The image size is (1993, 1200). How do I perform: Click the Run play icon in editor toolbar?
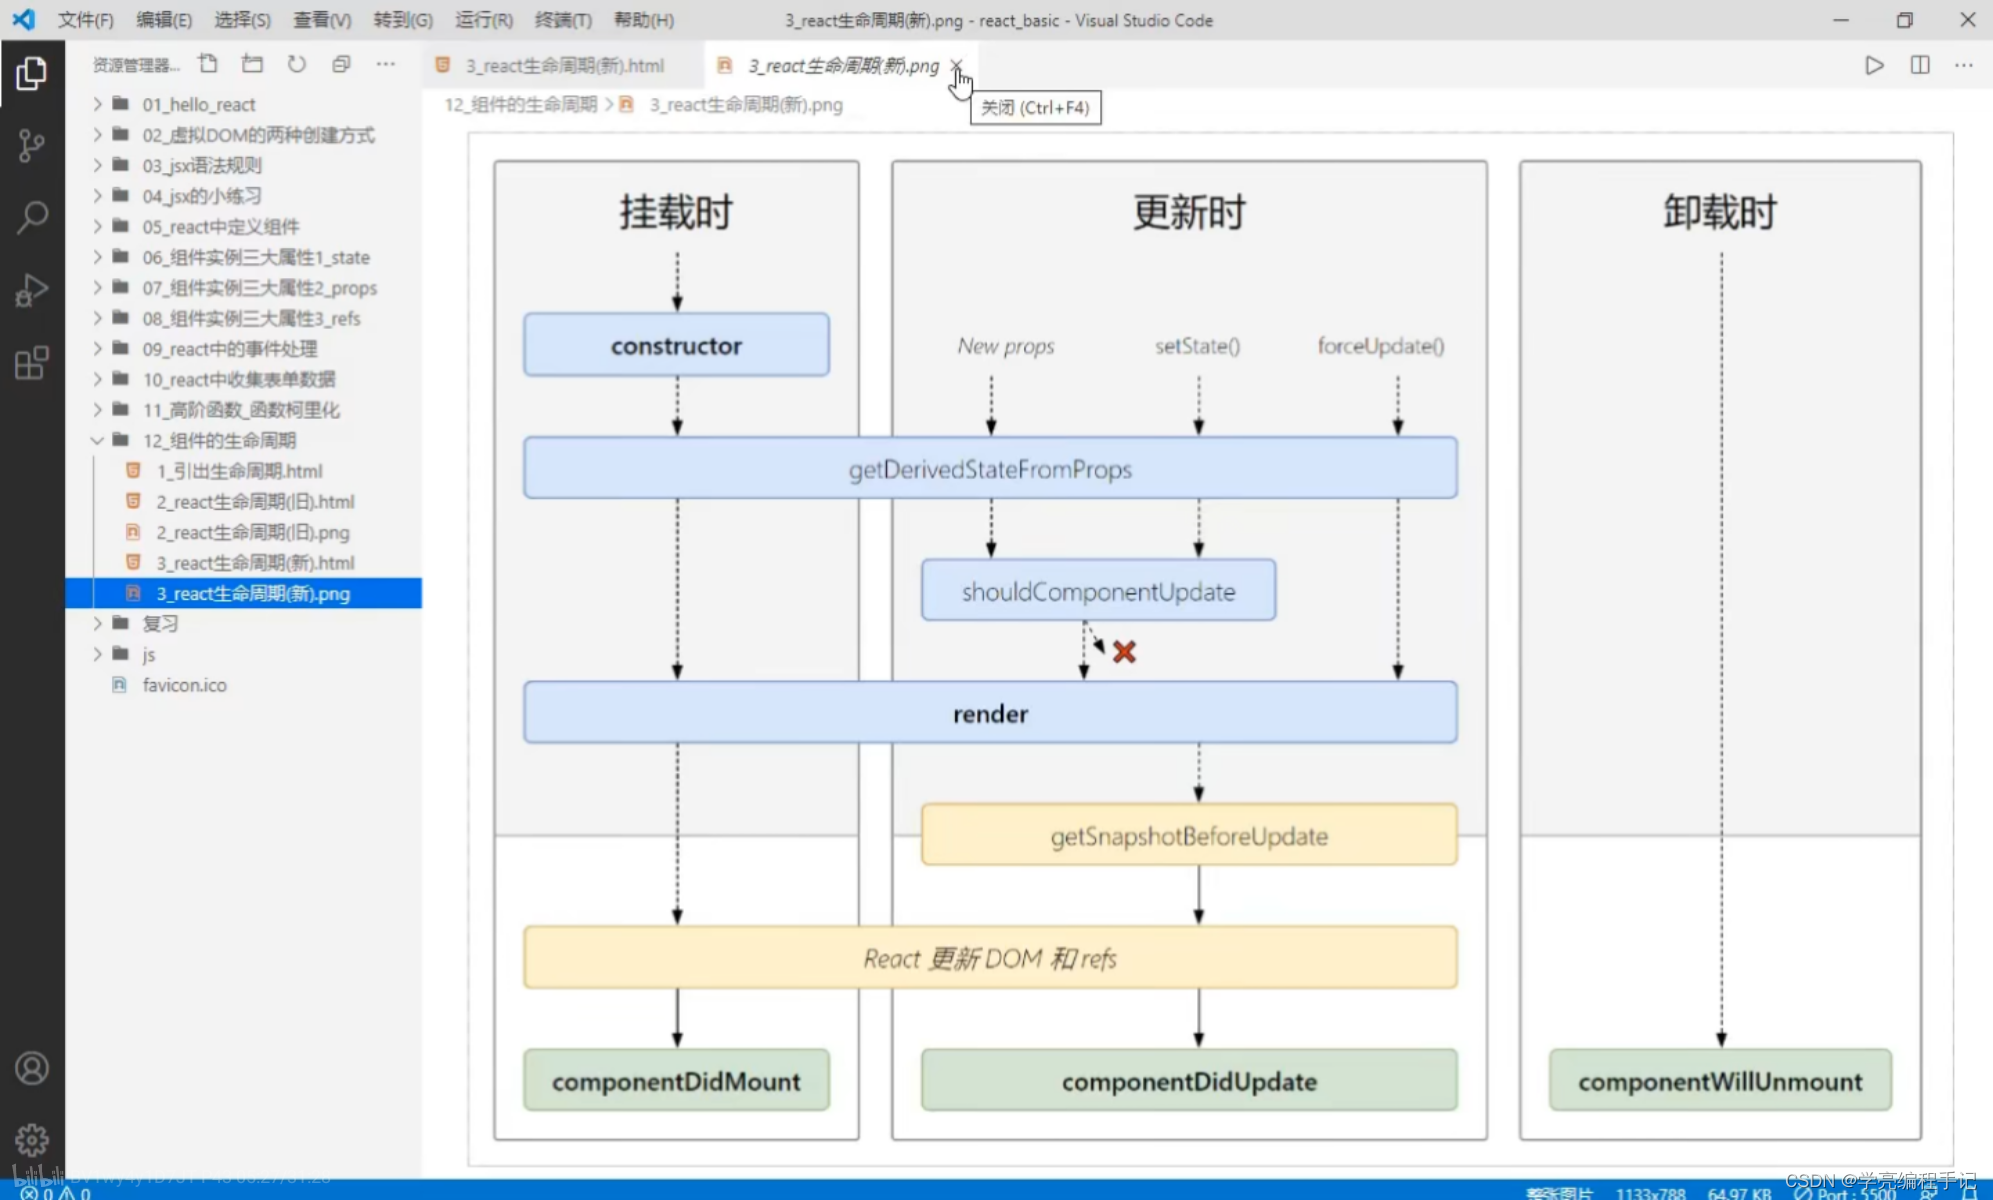pos(1875,65)
